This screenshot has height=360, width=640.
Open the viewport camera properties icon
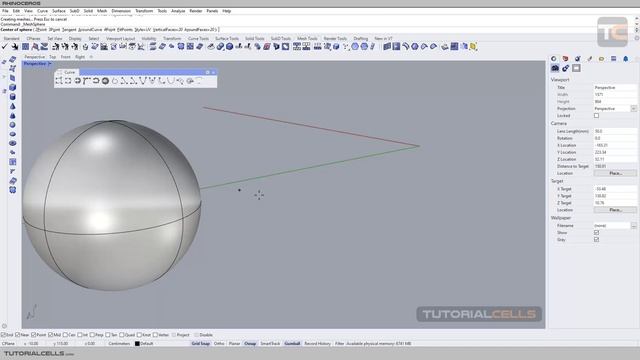(555, 68)
